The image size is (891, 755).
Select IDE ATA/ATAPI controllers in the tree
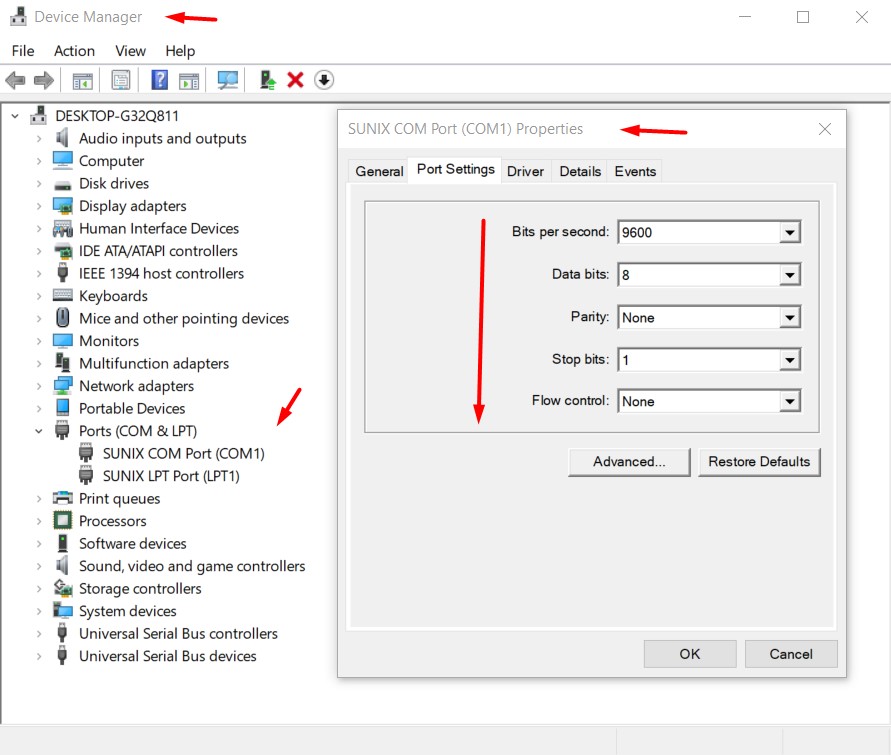click(158, 251)
